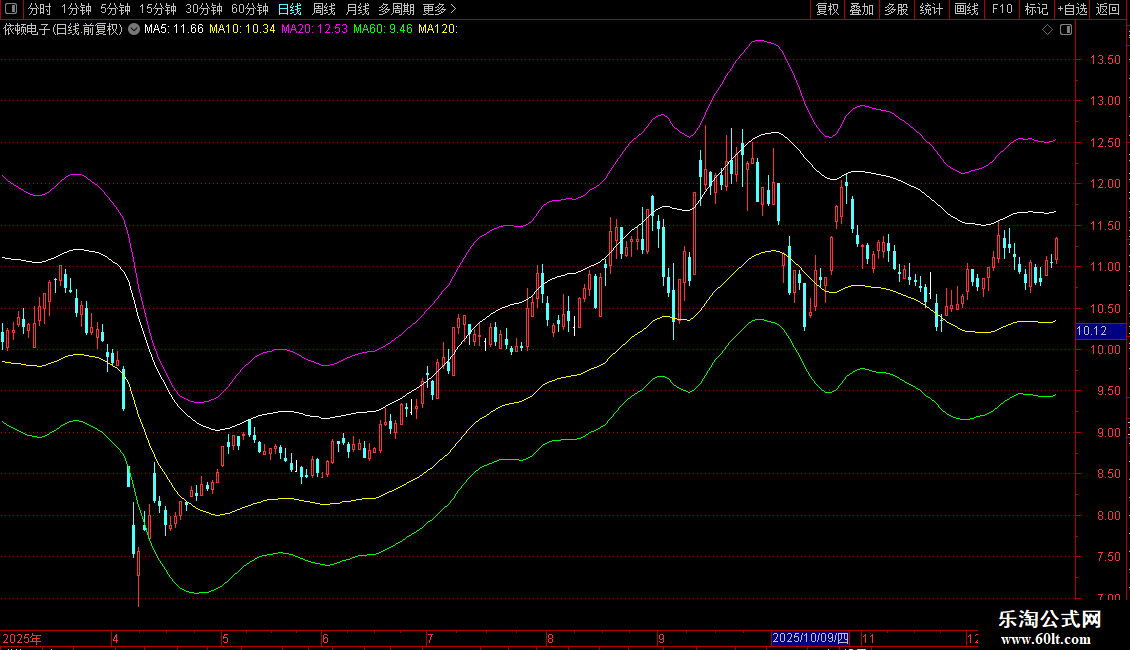This screenshot has height=650, width=1130.
Task: Open the 统计 statistics tool
Action: click(931, 9)
